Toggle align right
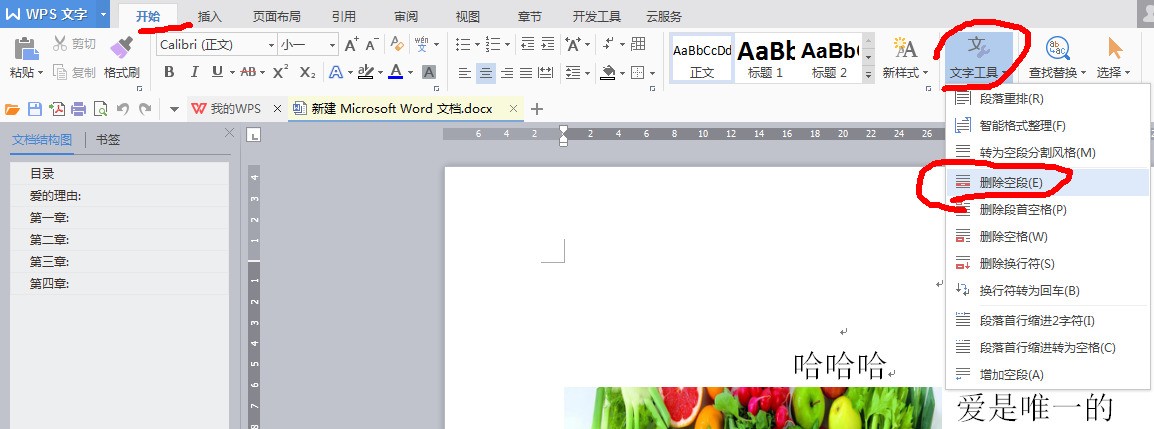Screen dimensions: 1154x429 tap(506, 72)
